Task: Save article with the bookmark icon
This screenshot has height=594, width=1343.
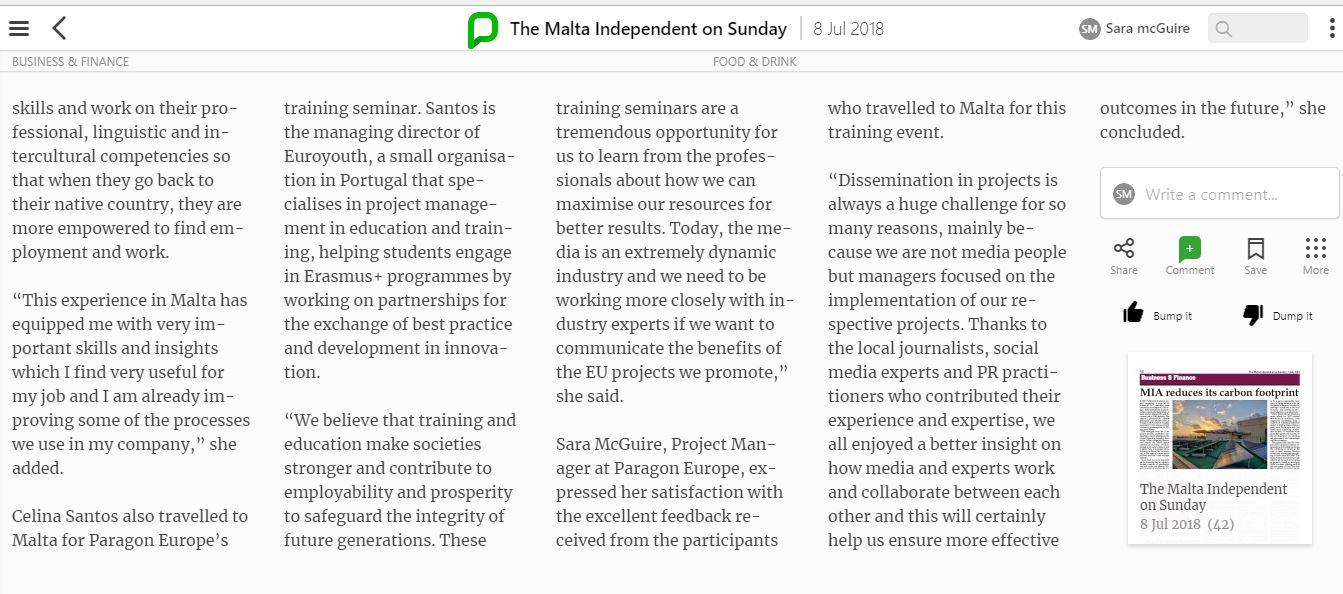Action: pyautogui.click(x=1256, y=255)
